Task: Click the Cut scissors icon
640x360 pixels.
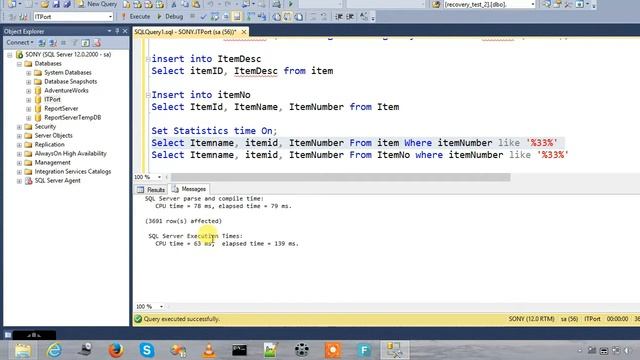Action: [174, 4]
